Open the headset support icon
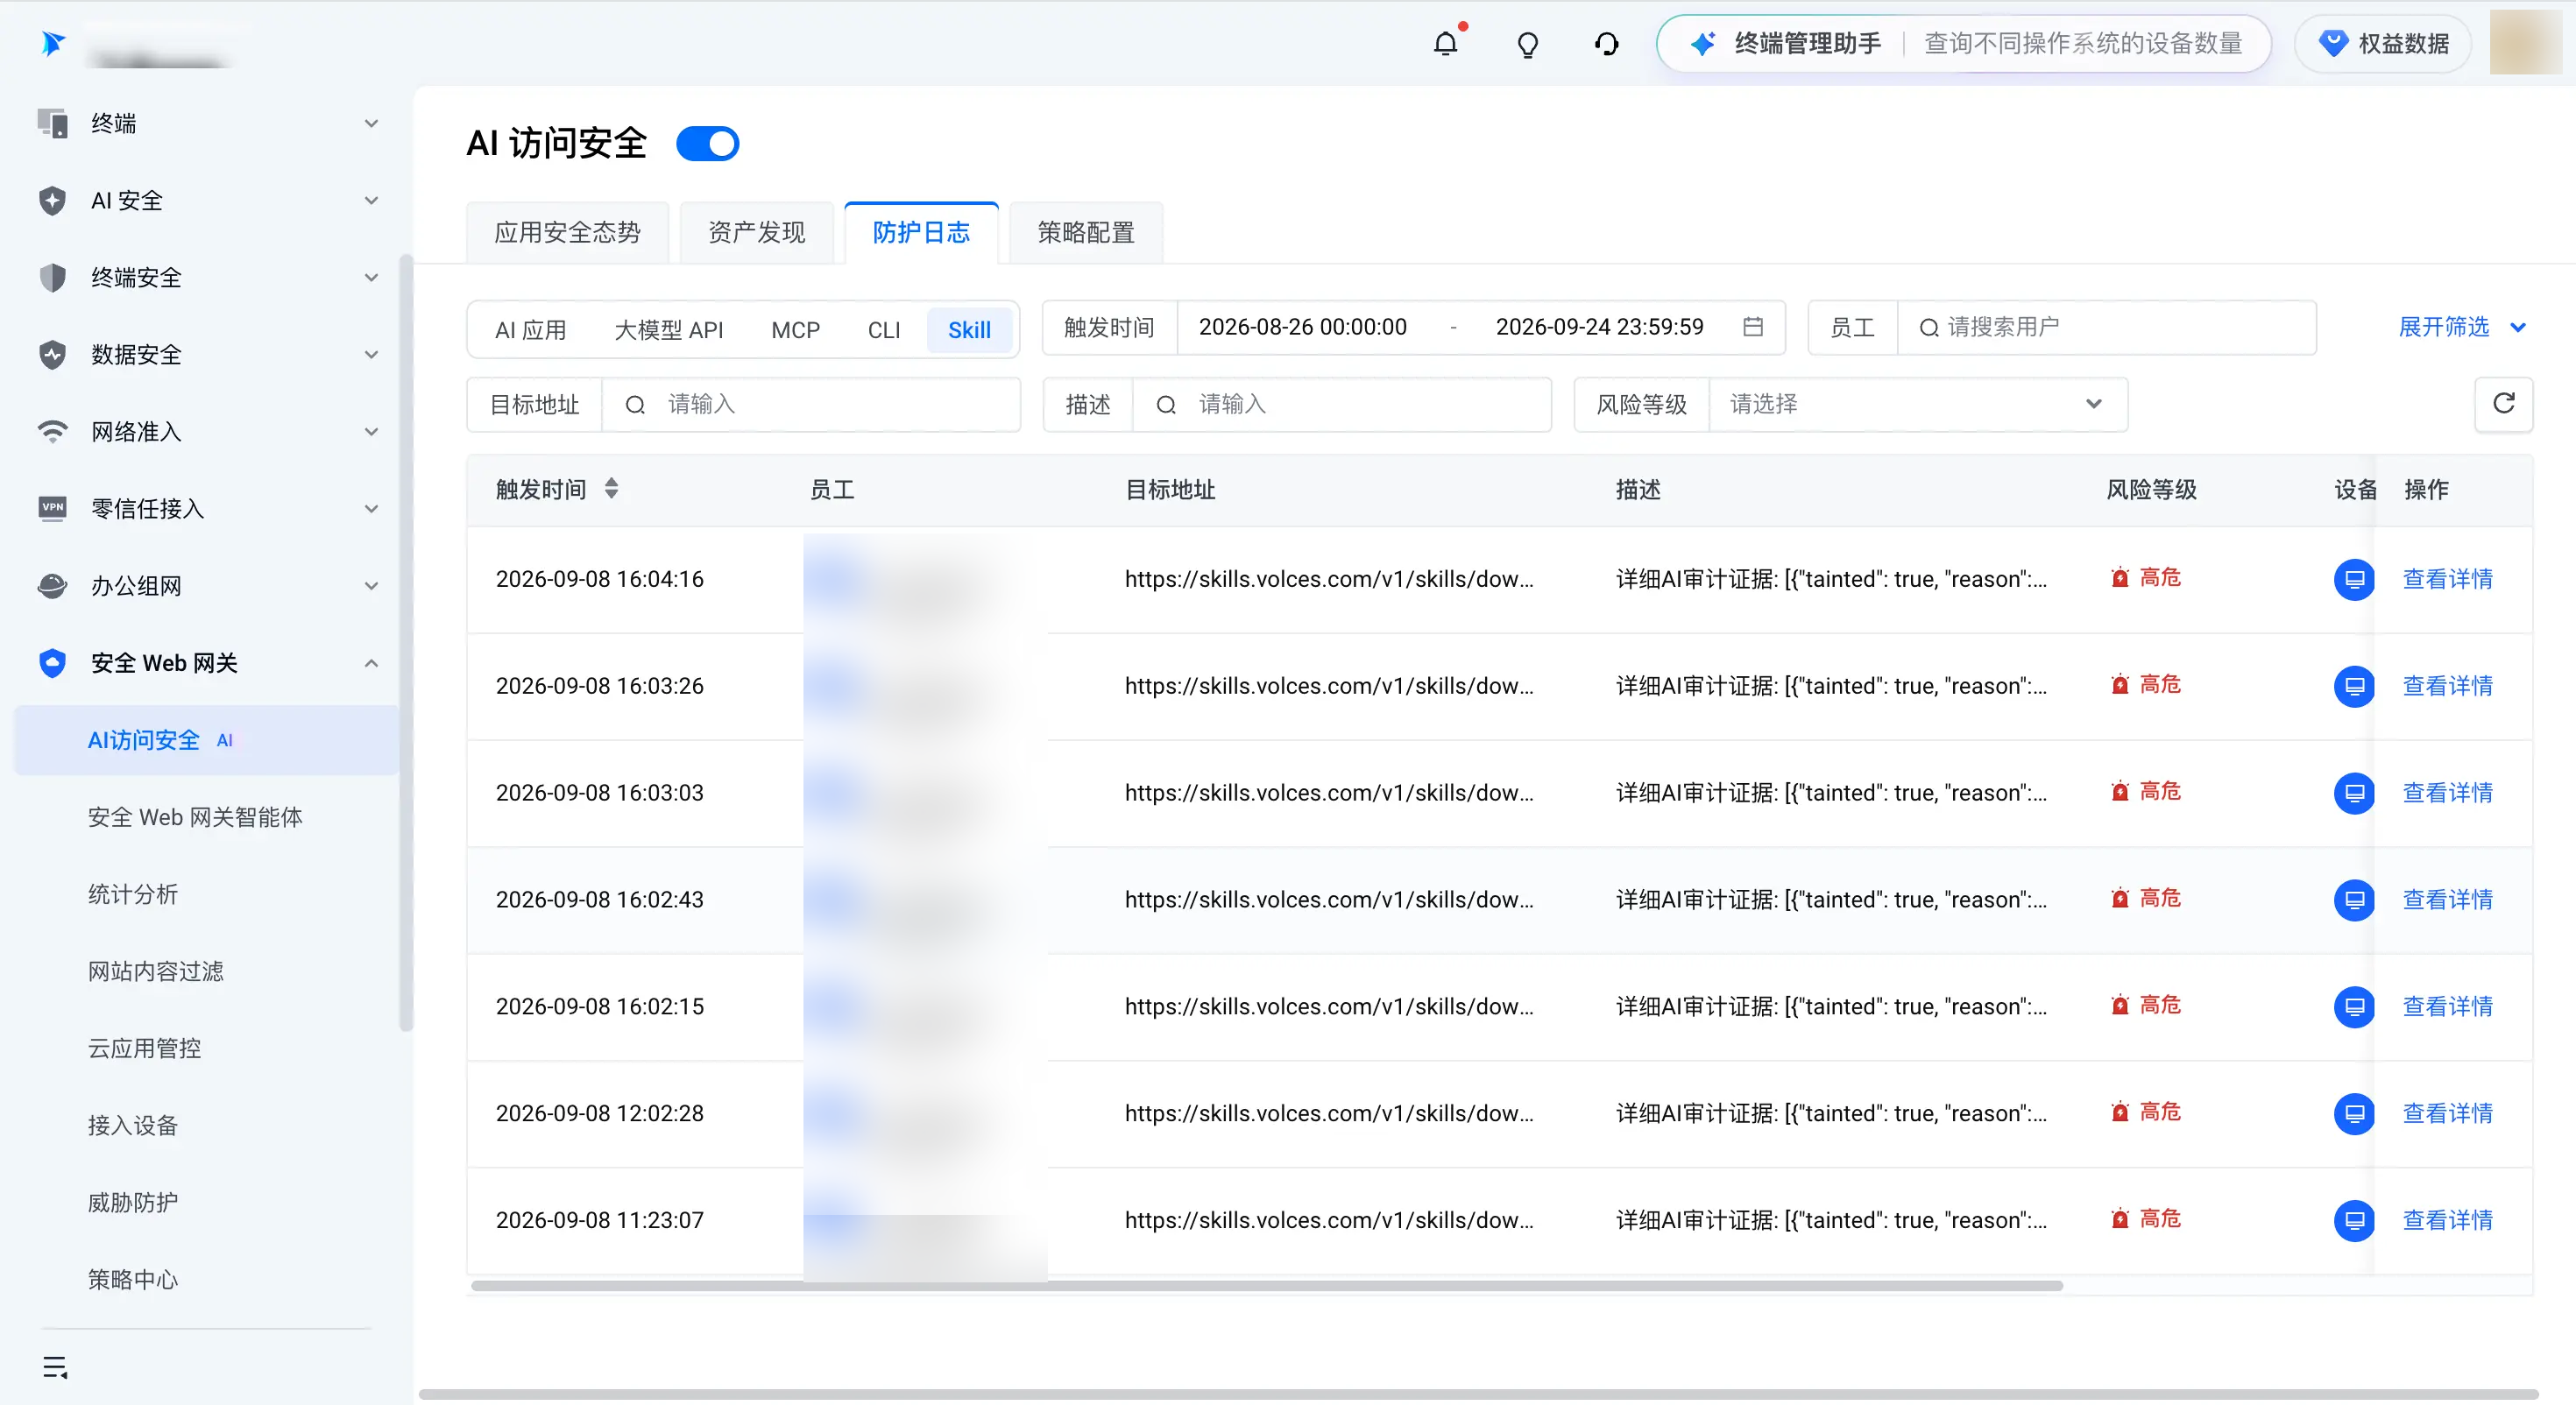 coord(1607,44)
